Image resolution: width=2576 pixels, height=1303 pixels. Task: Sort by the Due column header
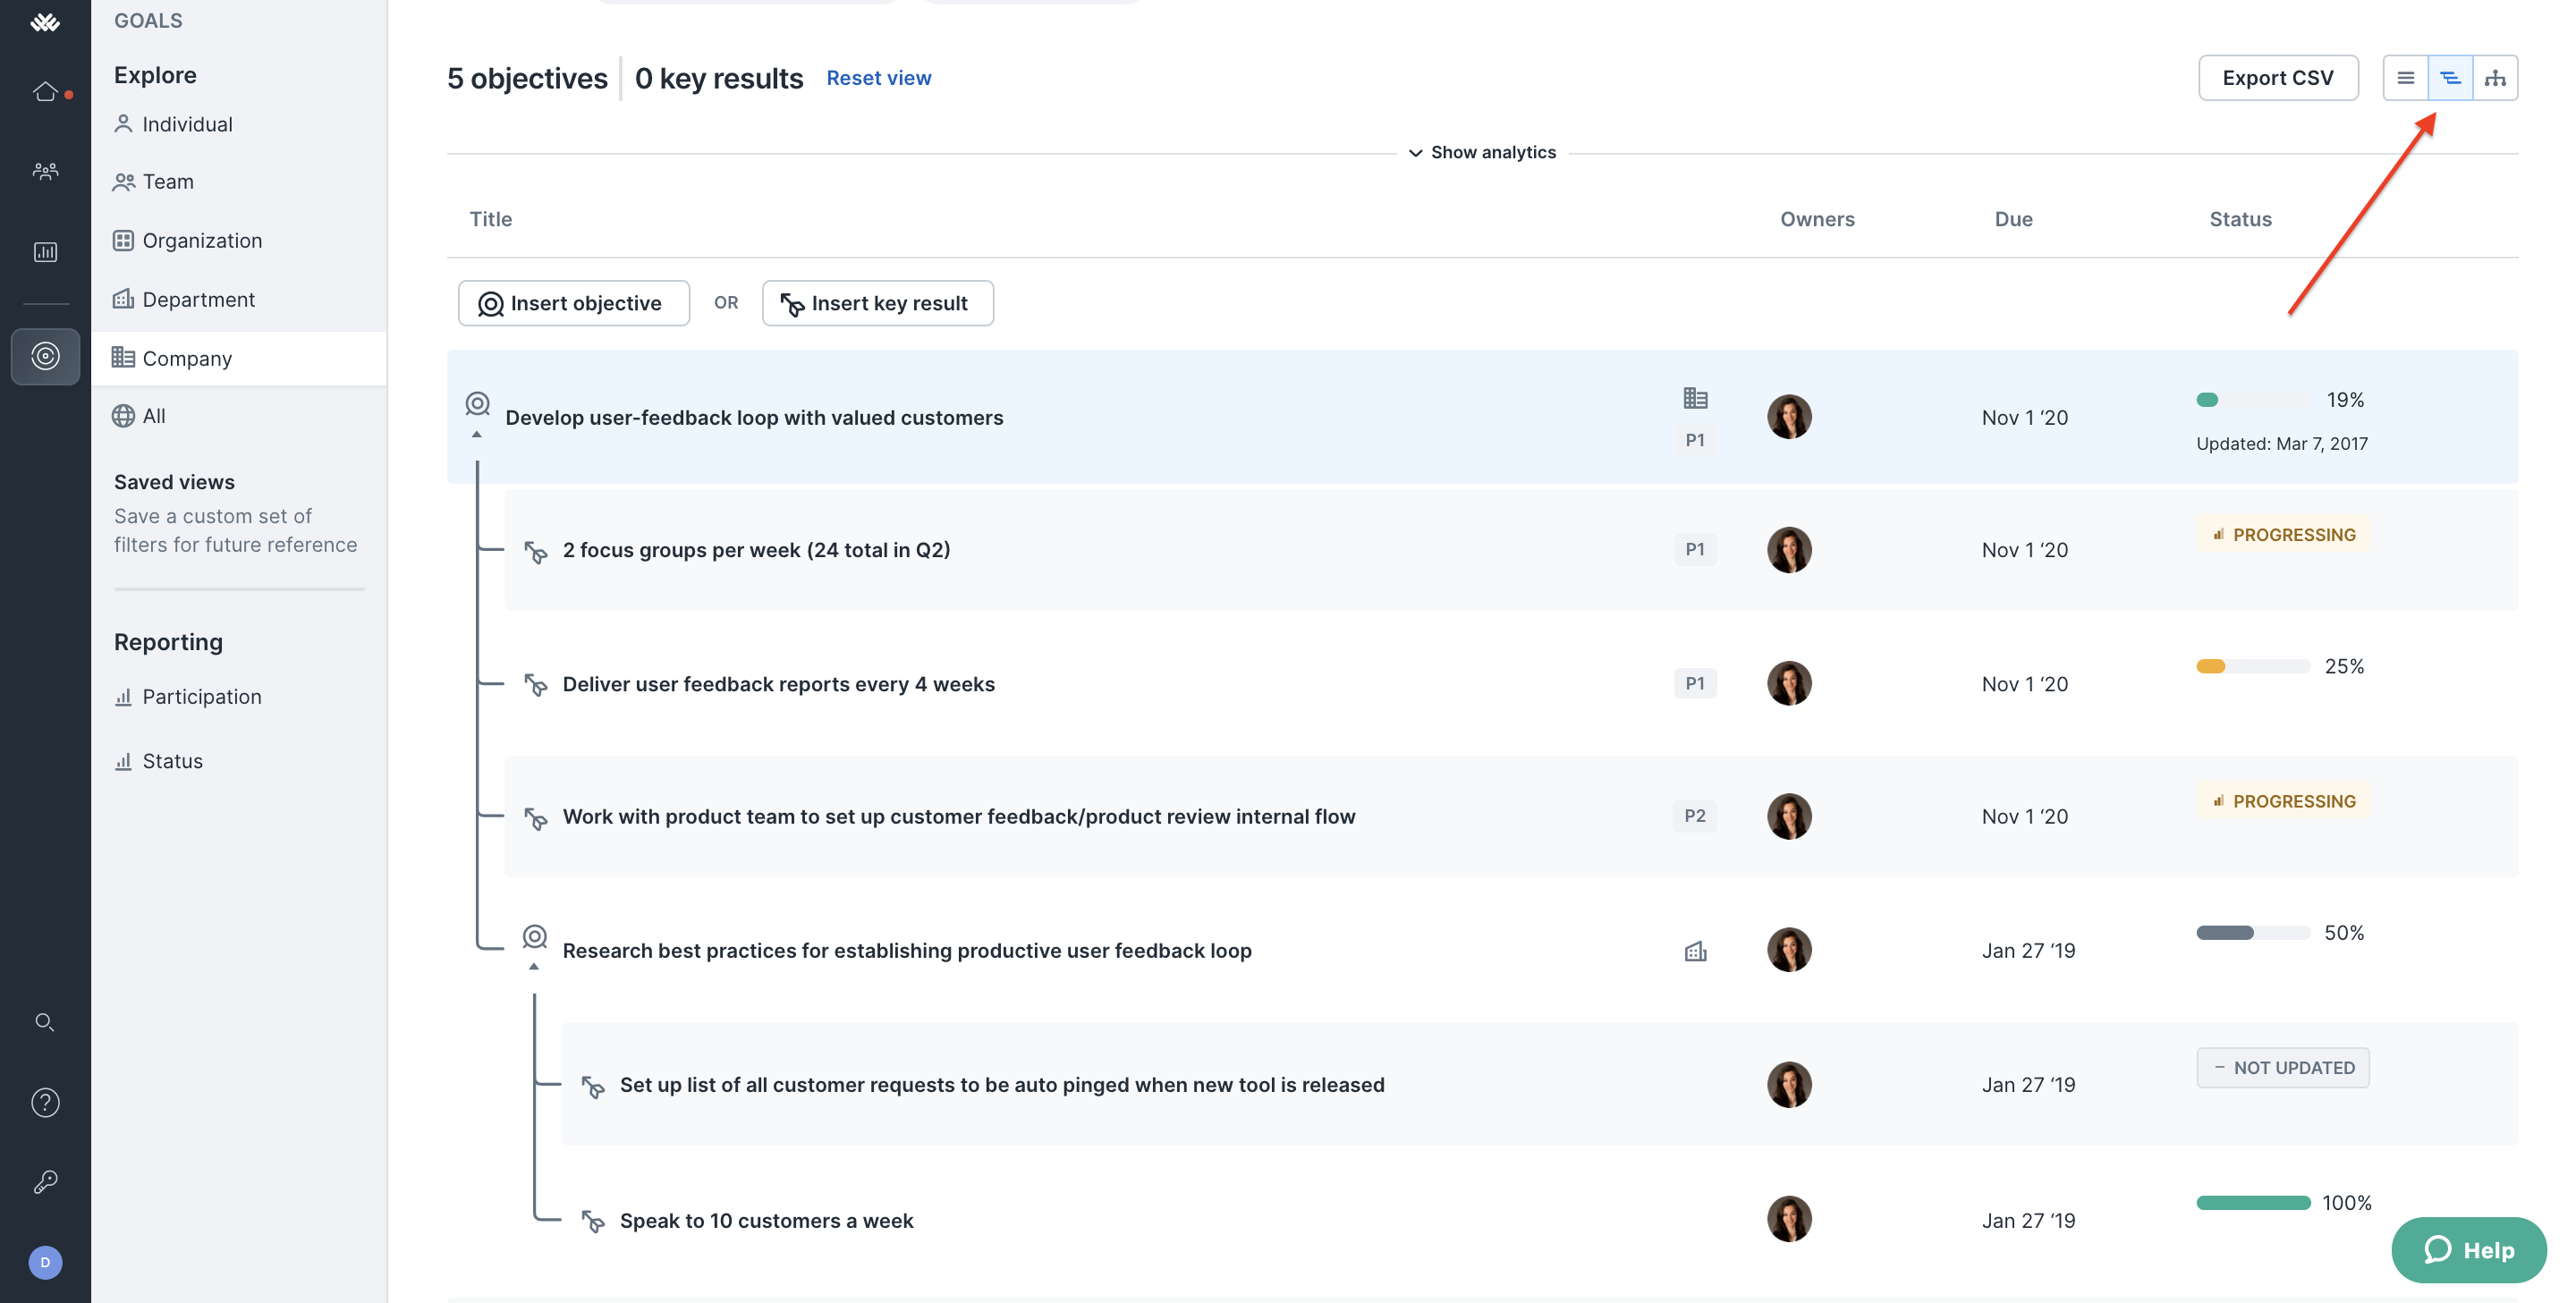[2013, 220]
